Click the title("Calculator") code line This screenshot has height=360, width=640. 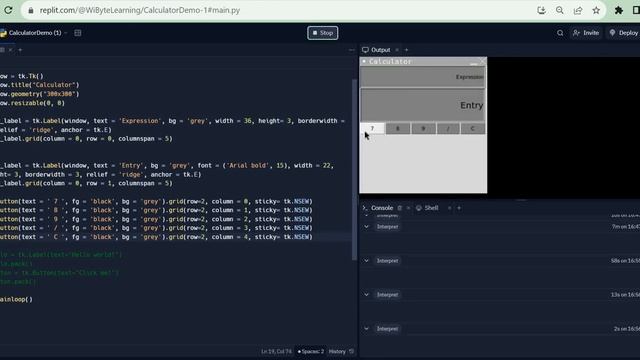(x=40, y=85)
